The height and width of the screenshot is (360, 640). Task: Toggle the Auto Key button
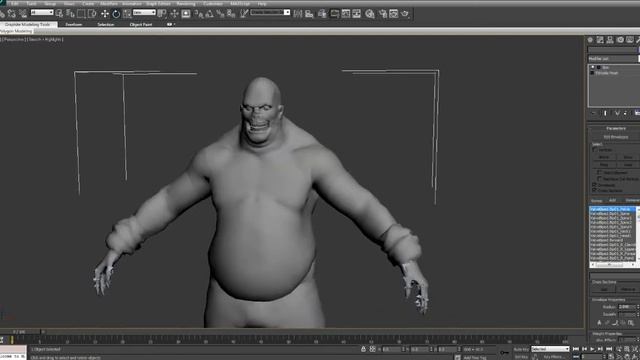click(x=521, y=349)
